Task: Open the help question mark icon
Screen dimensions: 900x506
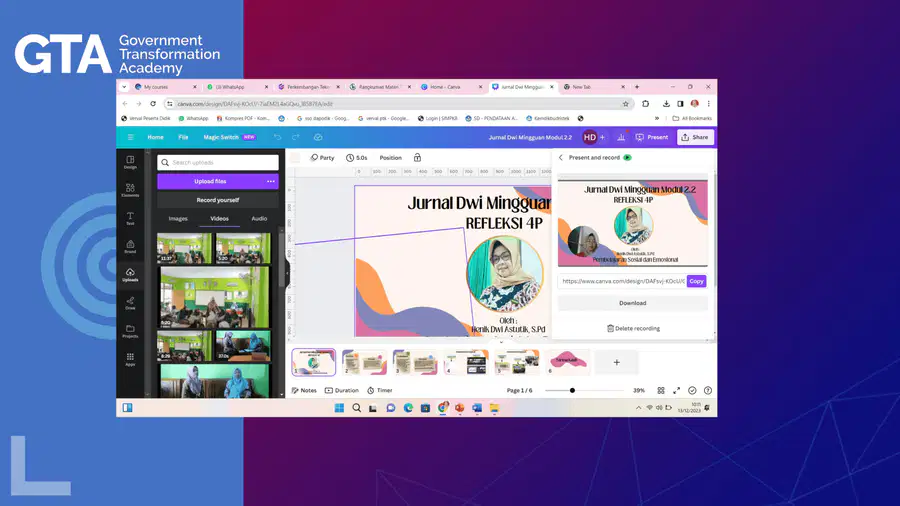Action: pyautogui.click(x=708, y=390)
